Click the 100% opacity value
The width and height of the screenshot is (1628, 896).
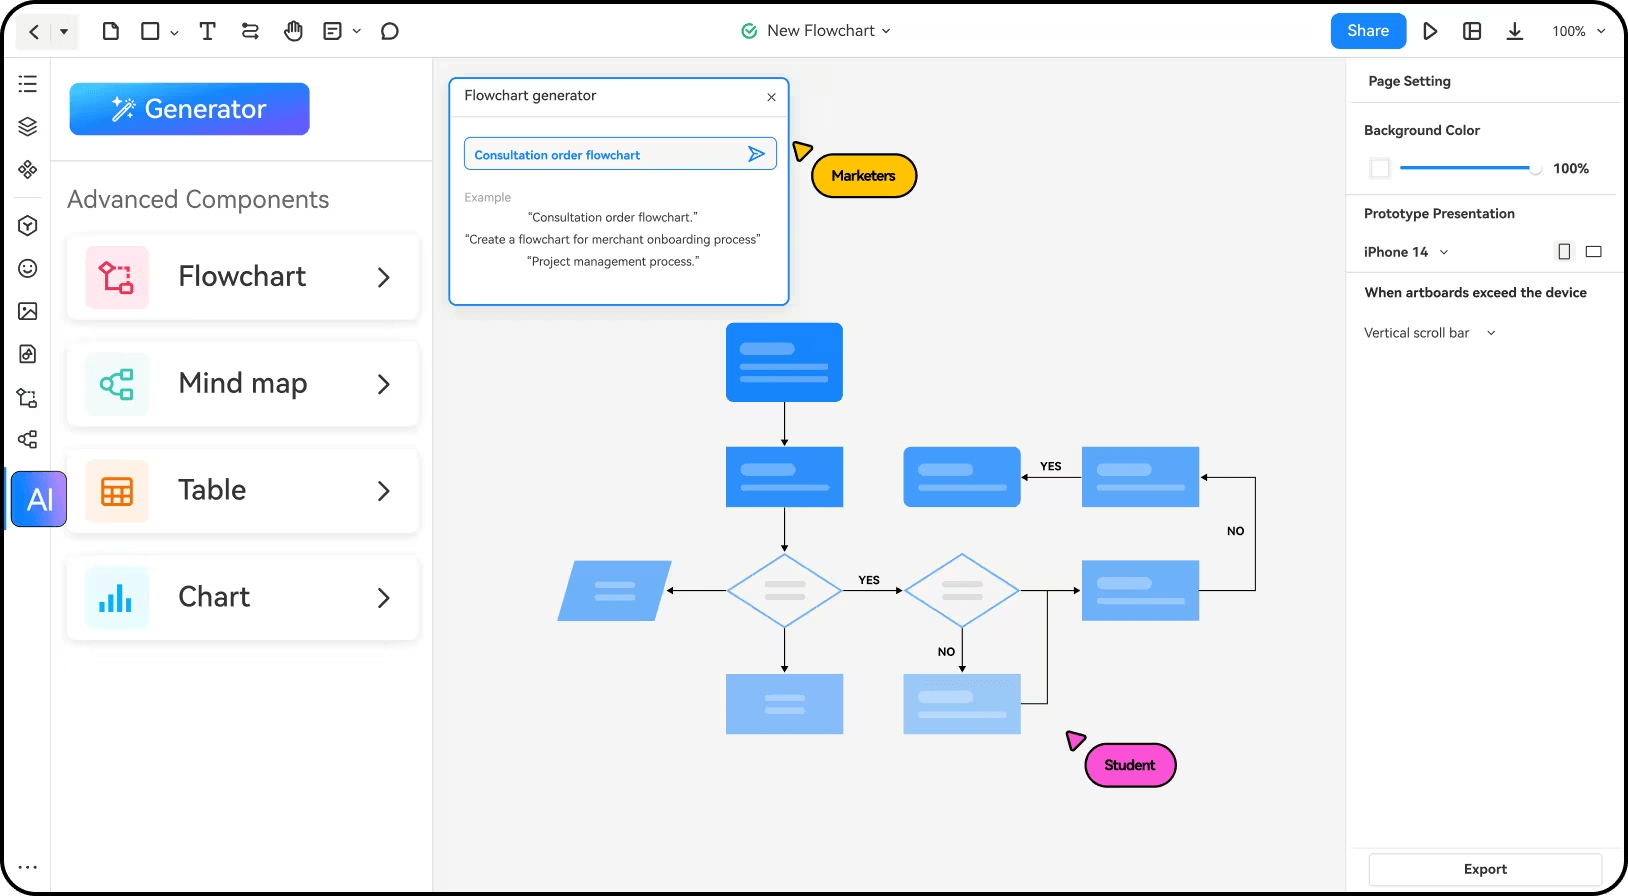(x=1571, y=168)
